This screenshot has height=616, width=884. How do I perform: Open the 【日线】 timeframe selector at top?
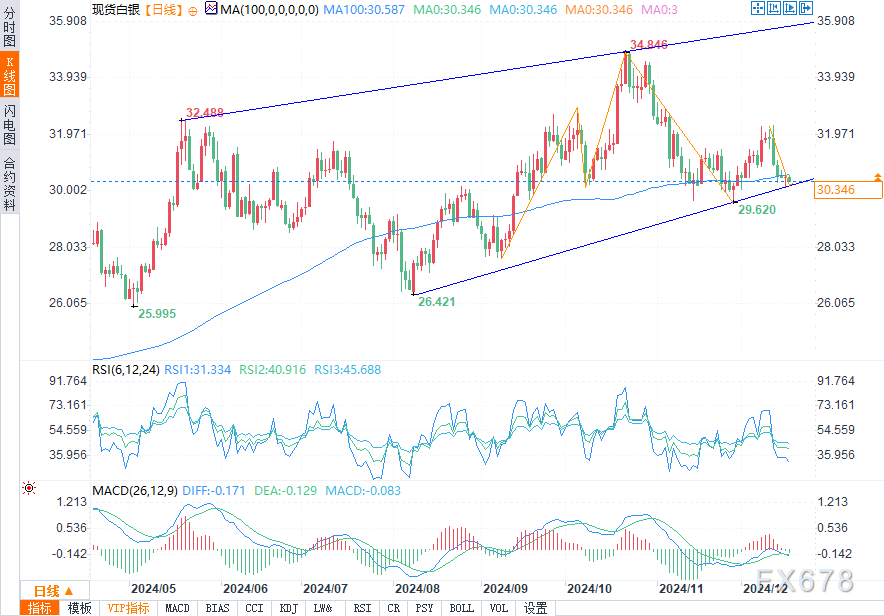162,10
